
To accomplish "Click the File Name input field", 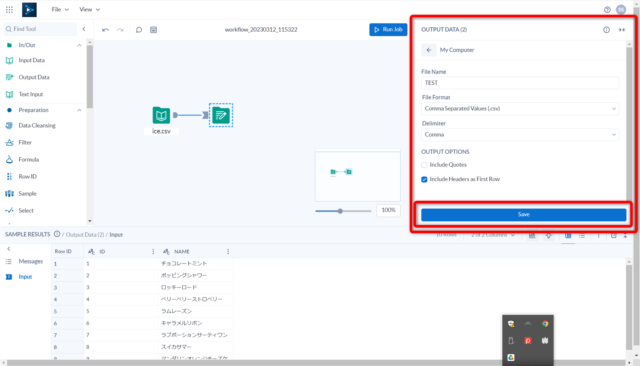I will point(520,83).
